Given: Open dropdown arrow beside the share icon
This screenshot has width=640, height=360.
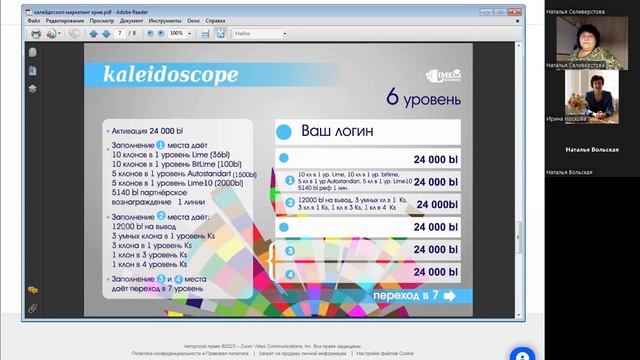Looking at the screenshot, I should (x=60, y=33).
